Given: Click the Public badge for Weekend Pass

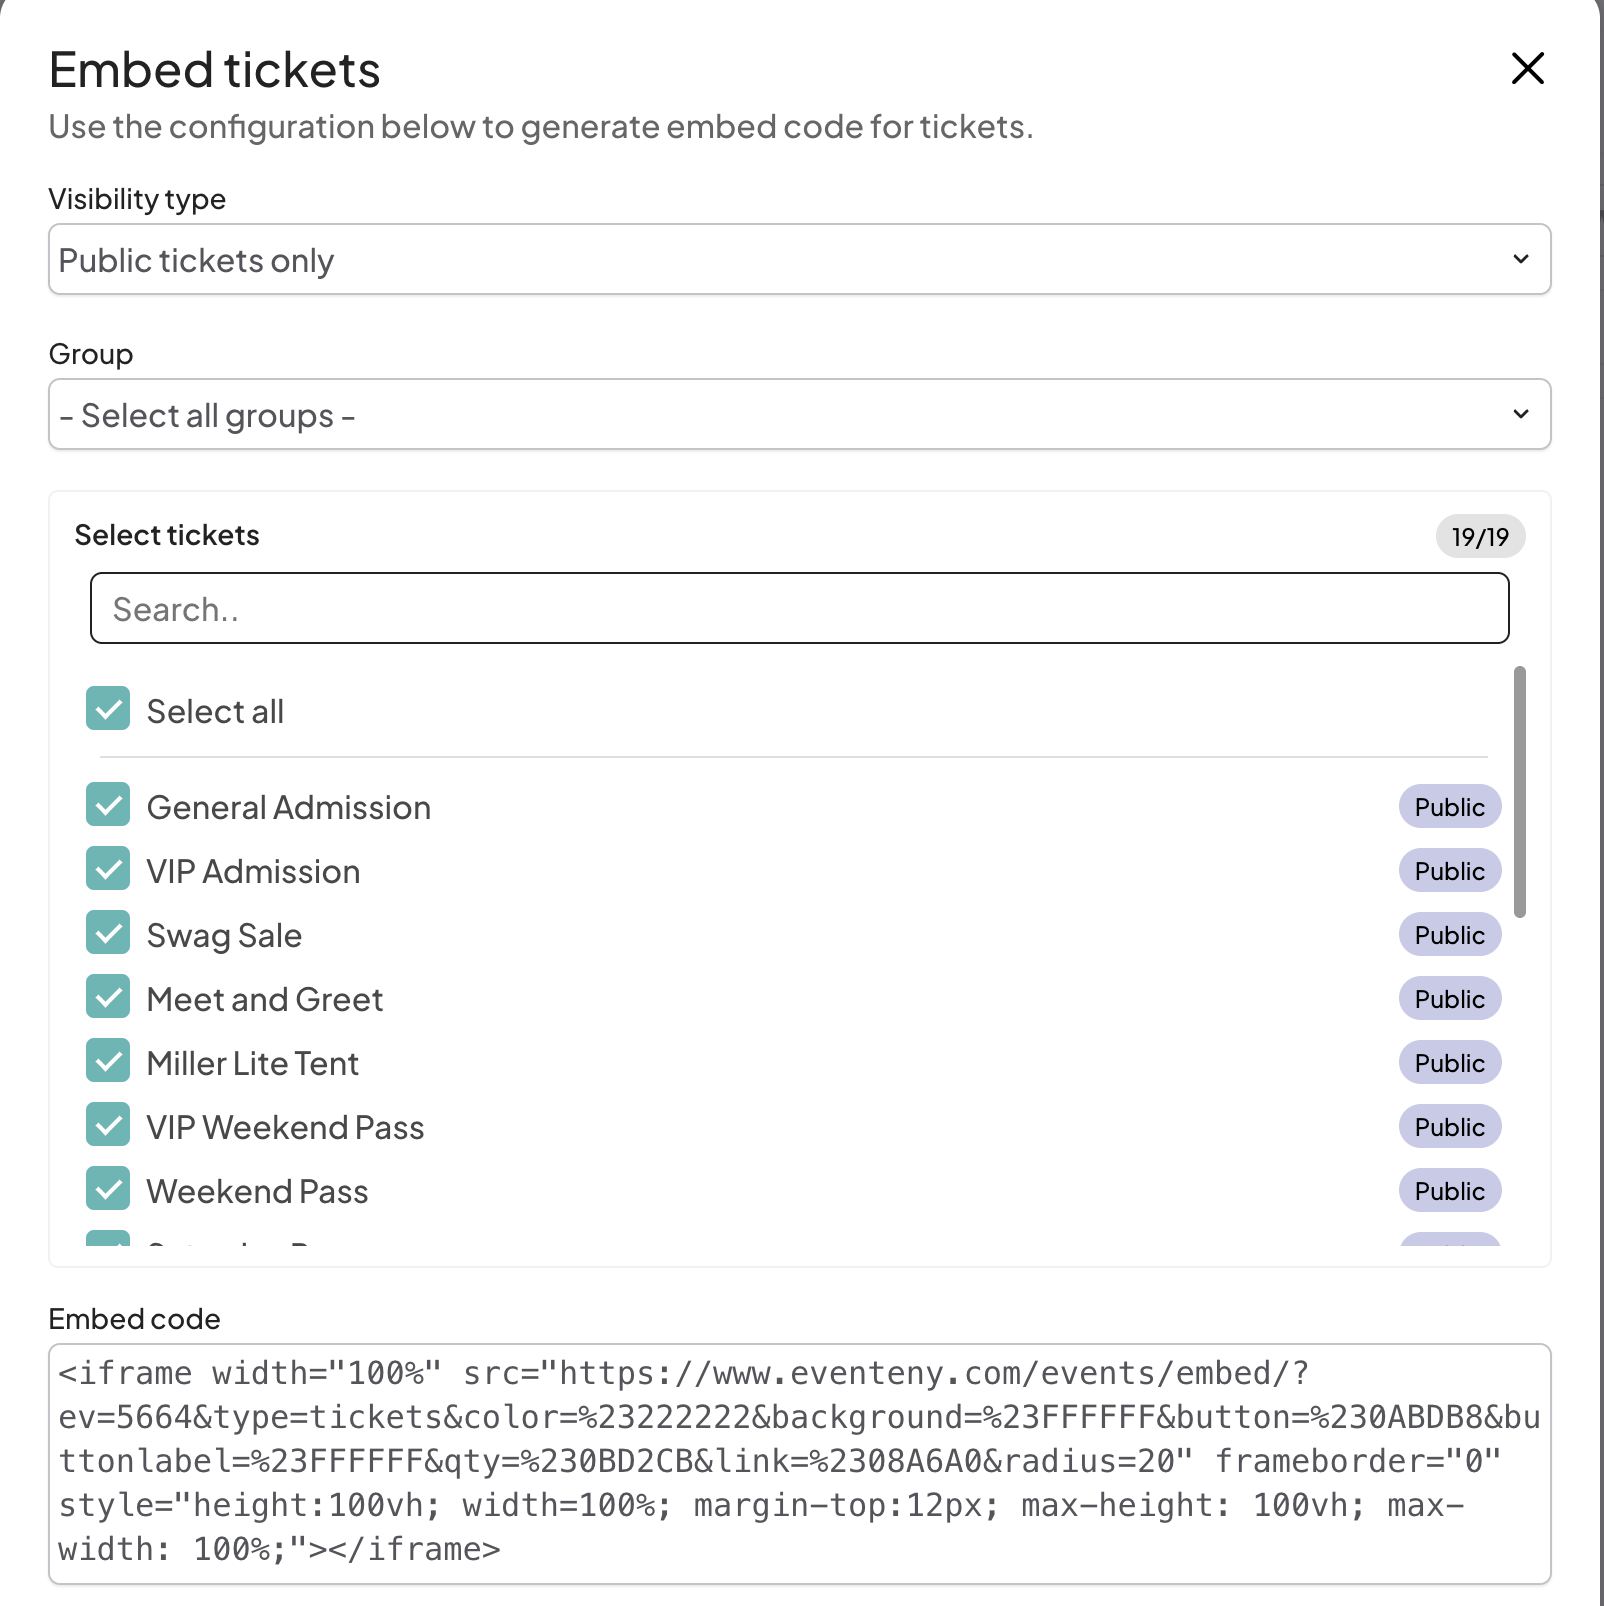Looking at the screenshot, I should coord(1449,1191).
